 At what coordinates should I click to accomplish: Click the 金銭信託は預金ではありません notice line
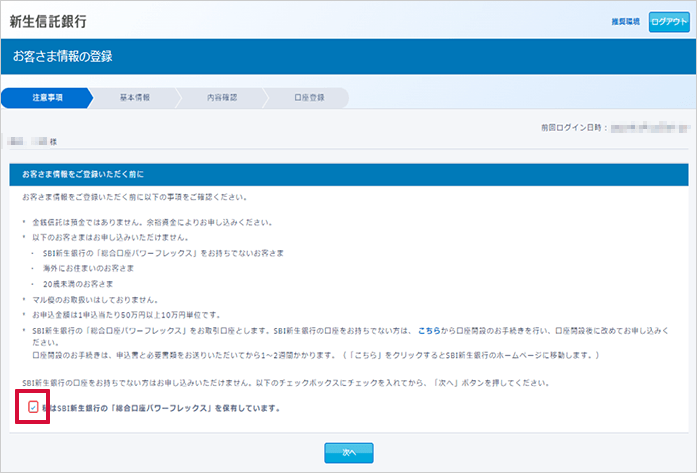point(124,221)
